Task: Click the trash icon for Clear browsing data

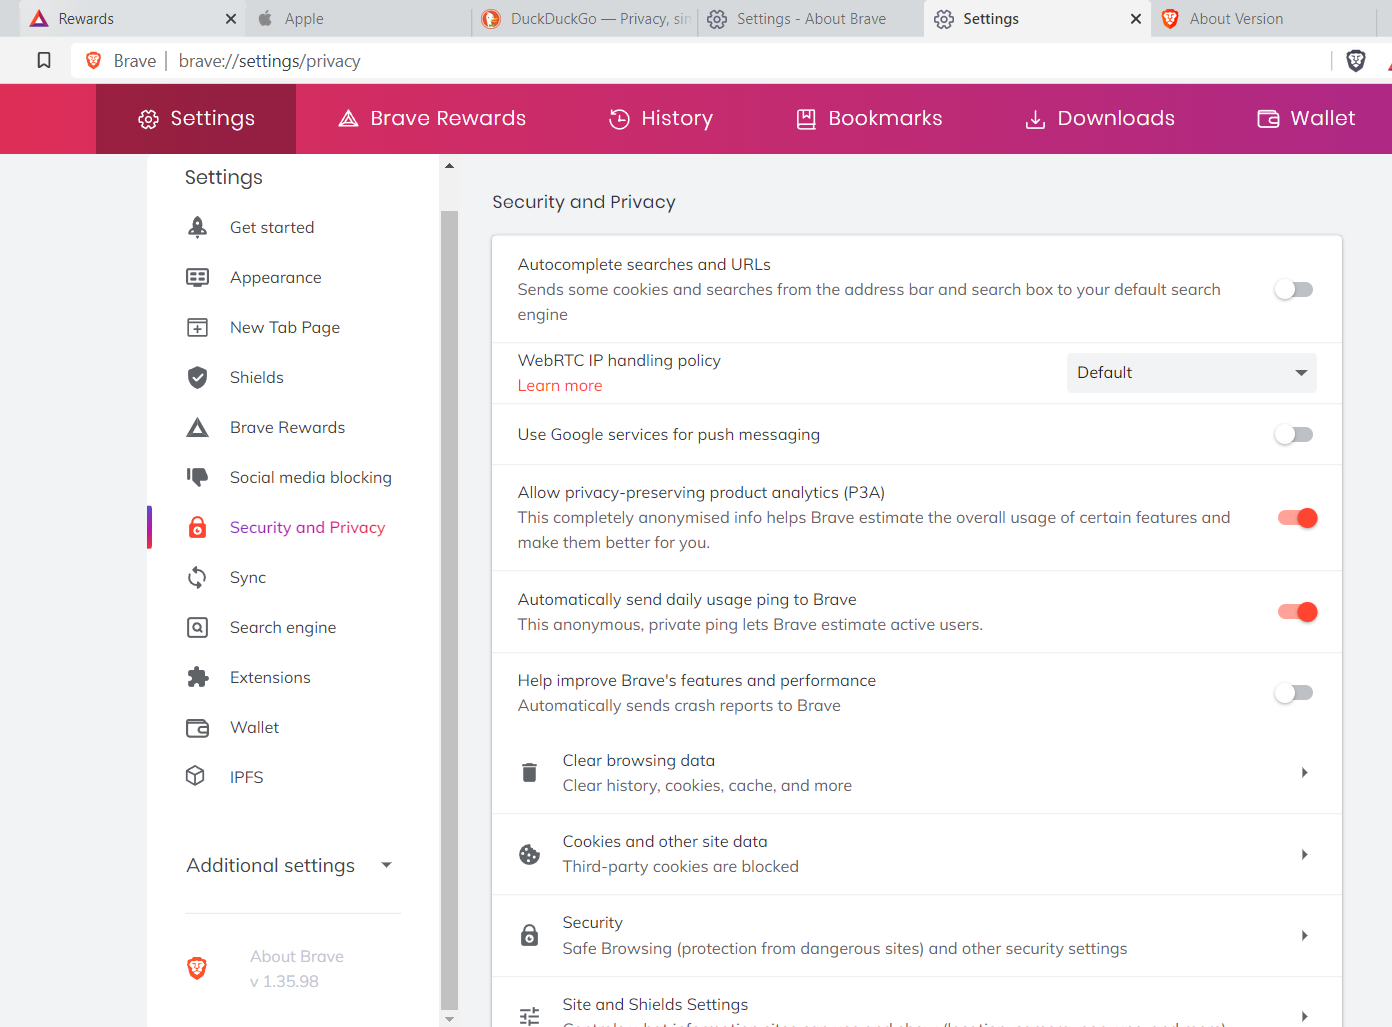Action: point(529,772)
